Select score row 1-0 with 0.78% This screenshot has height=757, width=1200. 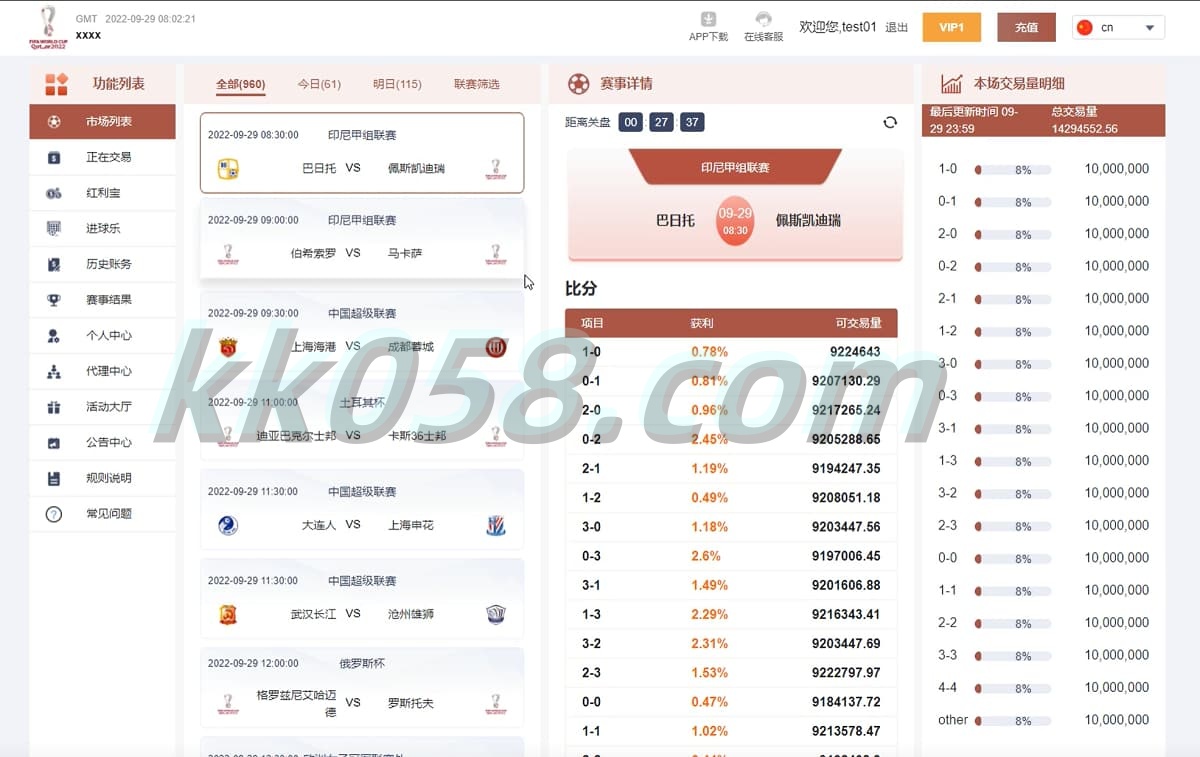tap(731, 352)
